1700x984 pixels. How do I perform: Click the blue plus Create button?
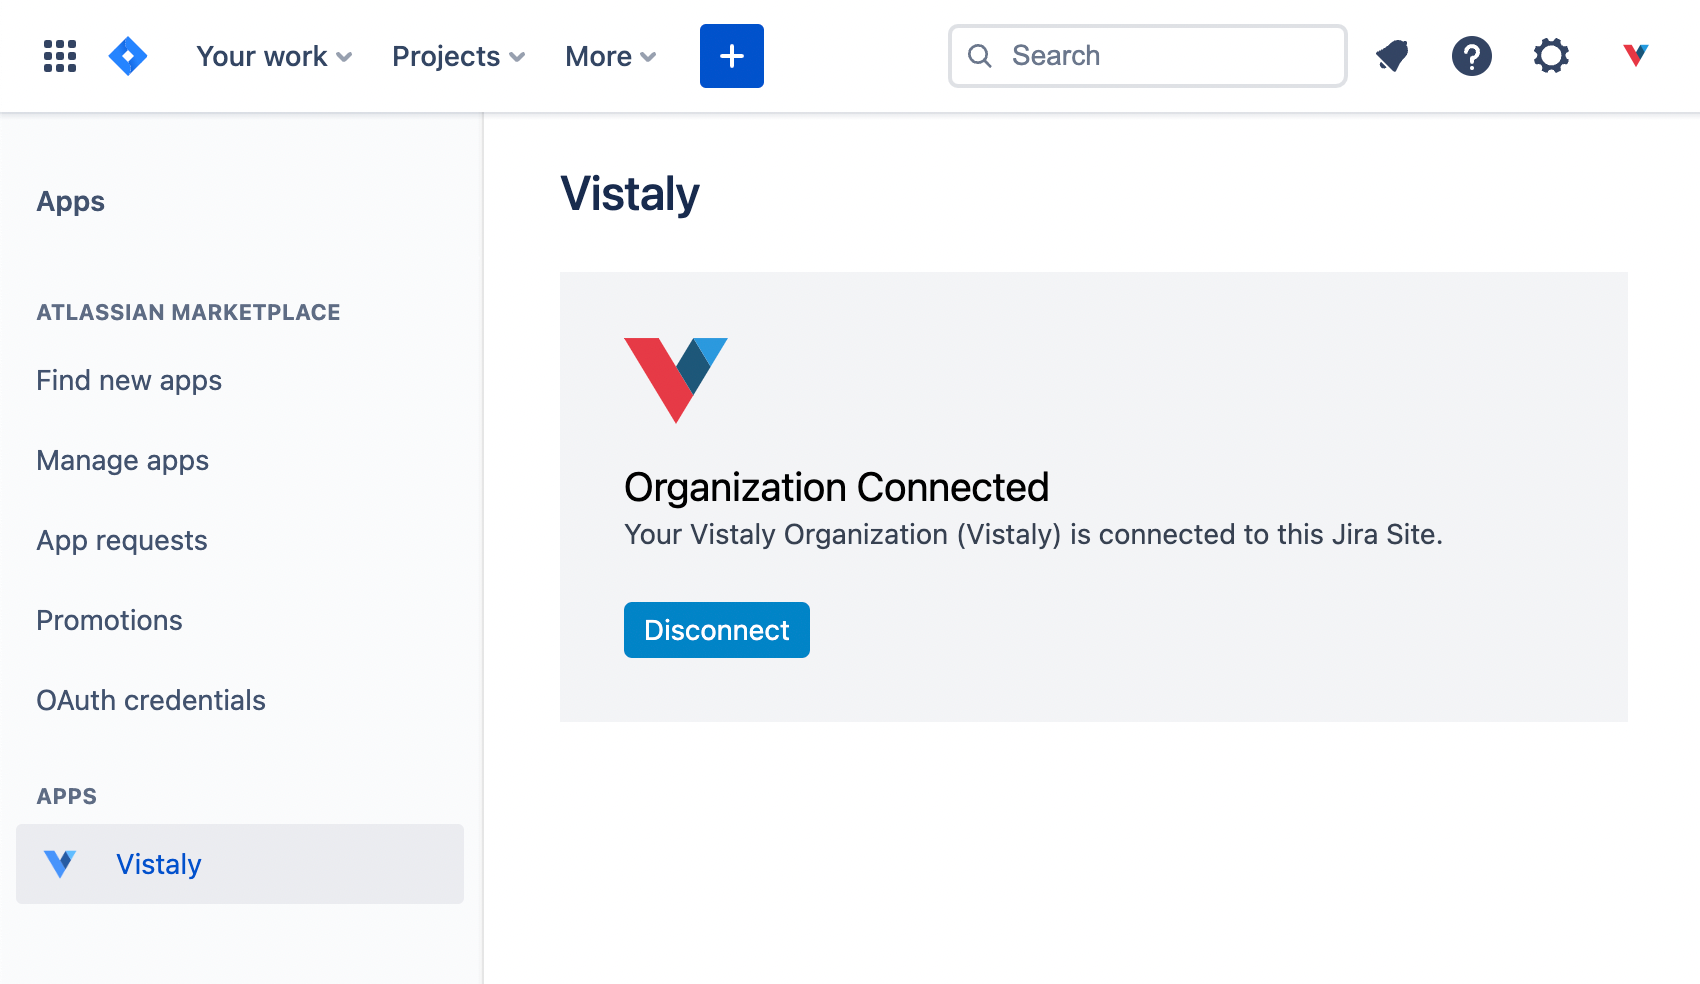(x=732, y=56)
